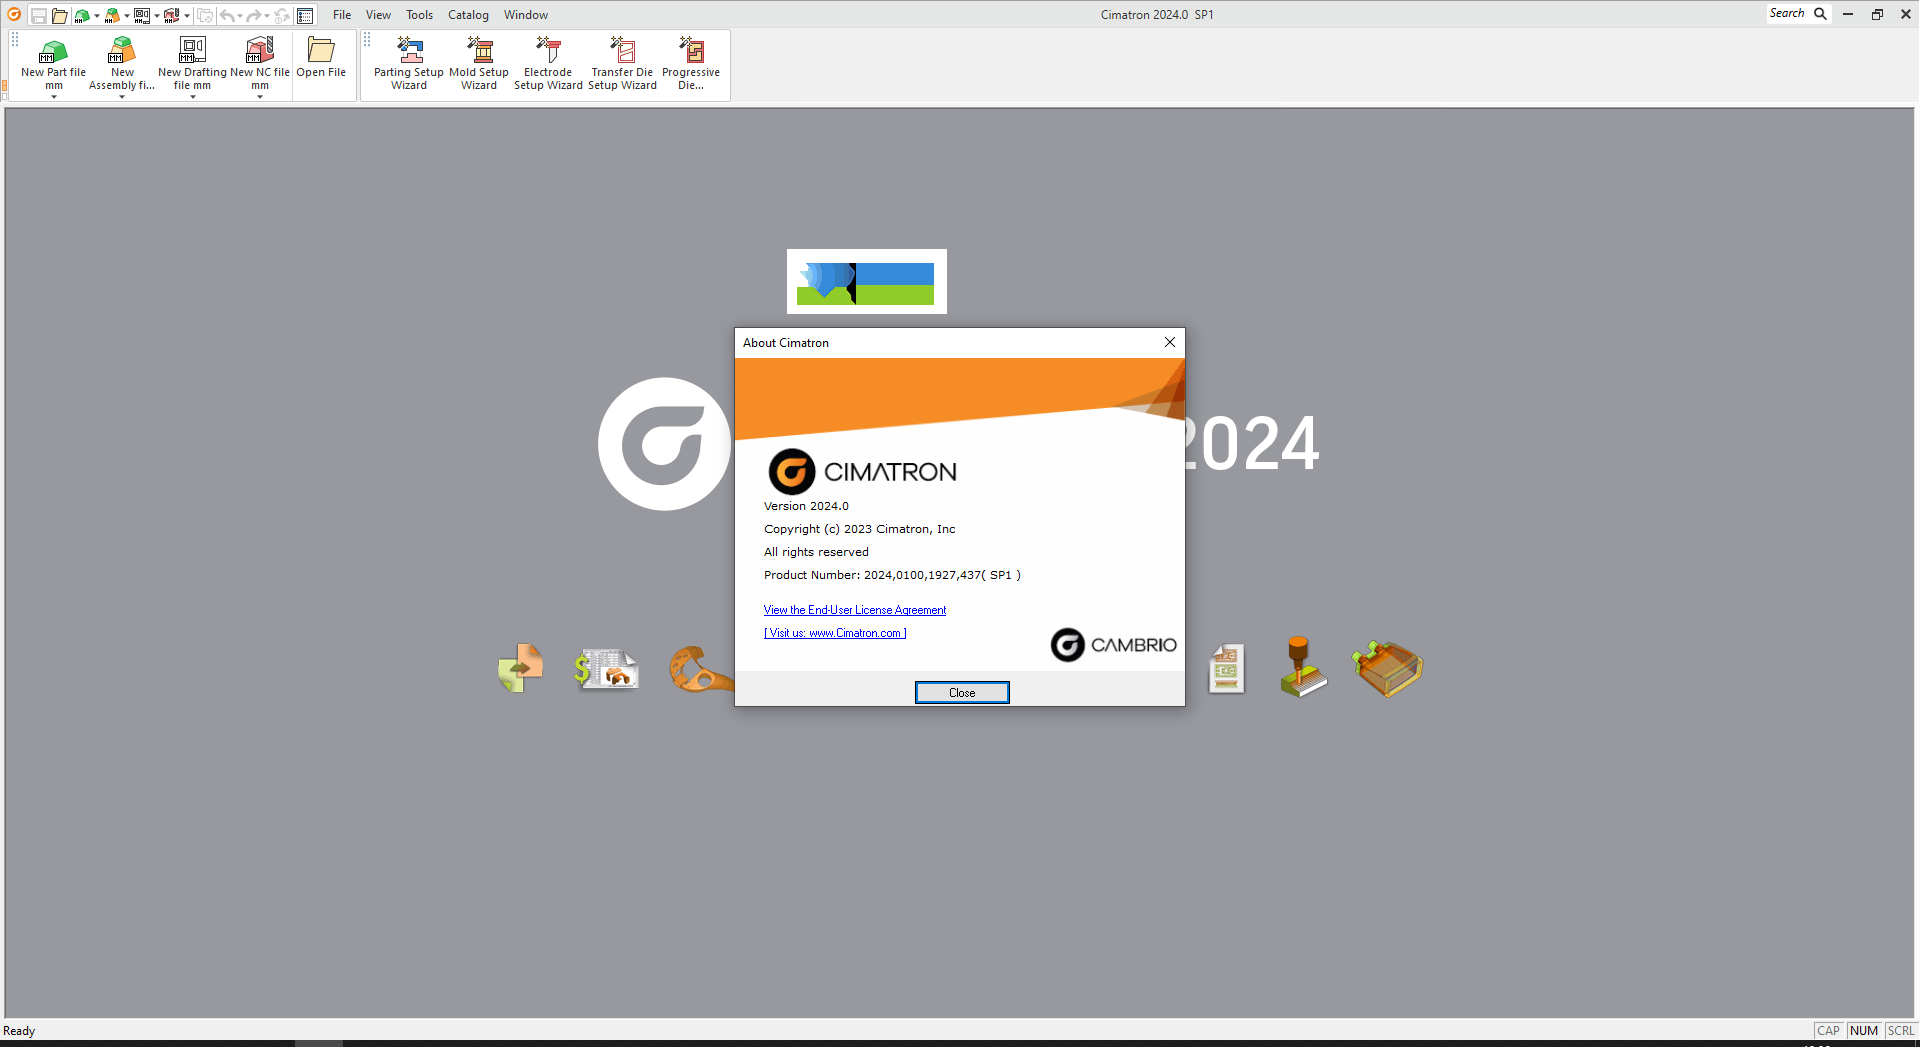Viewport: 1920px width, 1047px height.
Task: Expand the arrow below New NC file mm
Action: click(260, 97)
